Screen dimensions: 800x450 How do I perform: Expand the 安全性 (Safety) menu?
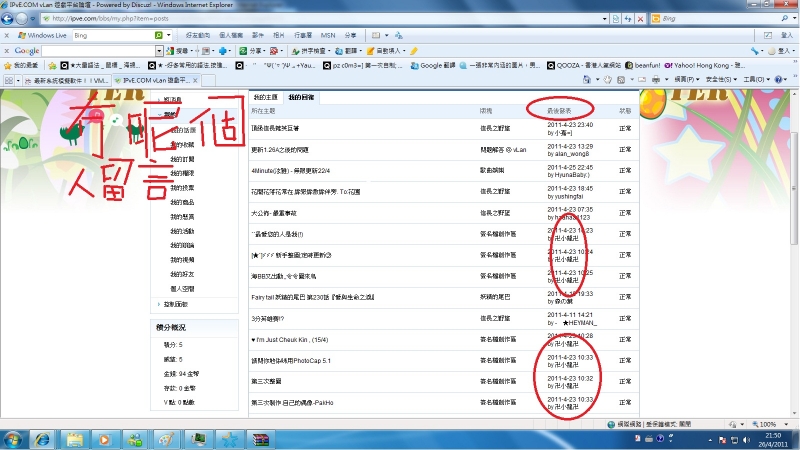point(723,79)
